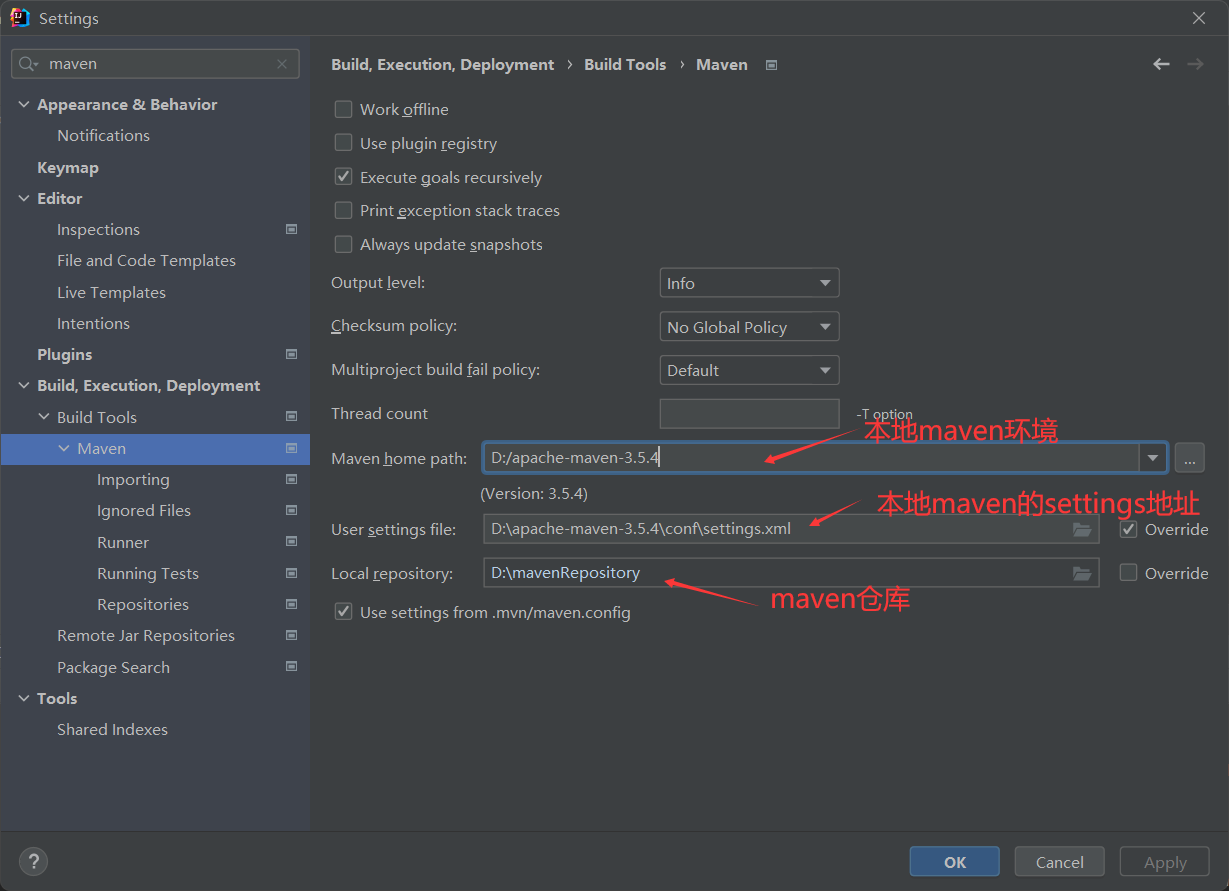1229x891 pixels.
Task: Go back using the left arrow
Action: click(1161, 64)
